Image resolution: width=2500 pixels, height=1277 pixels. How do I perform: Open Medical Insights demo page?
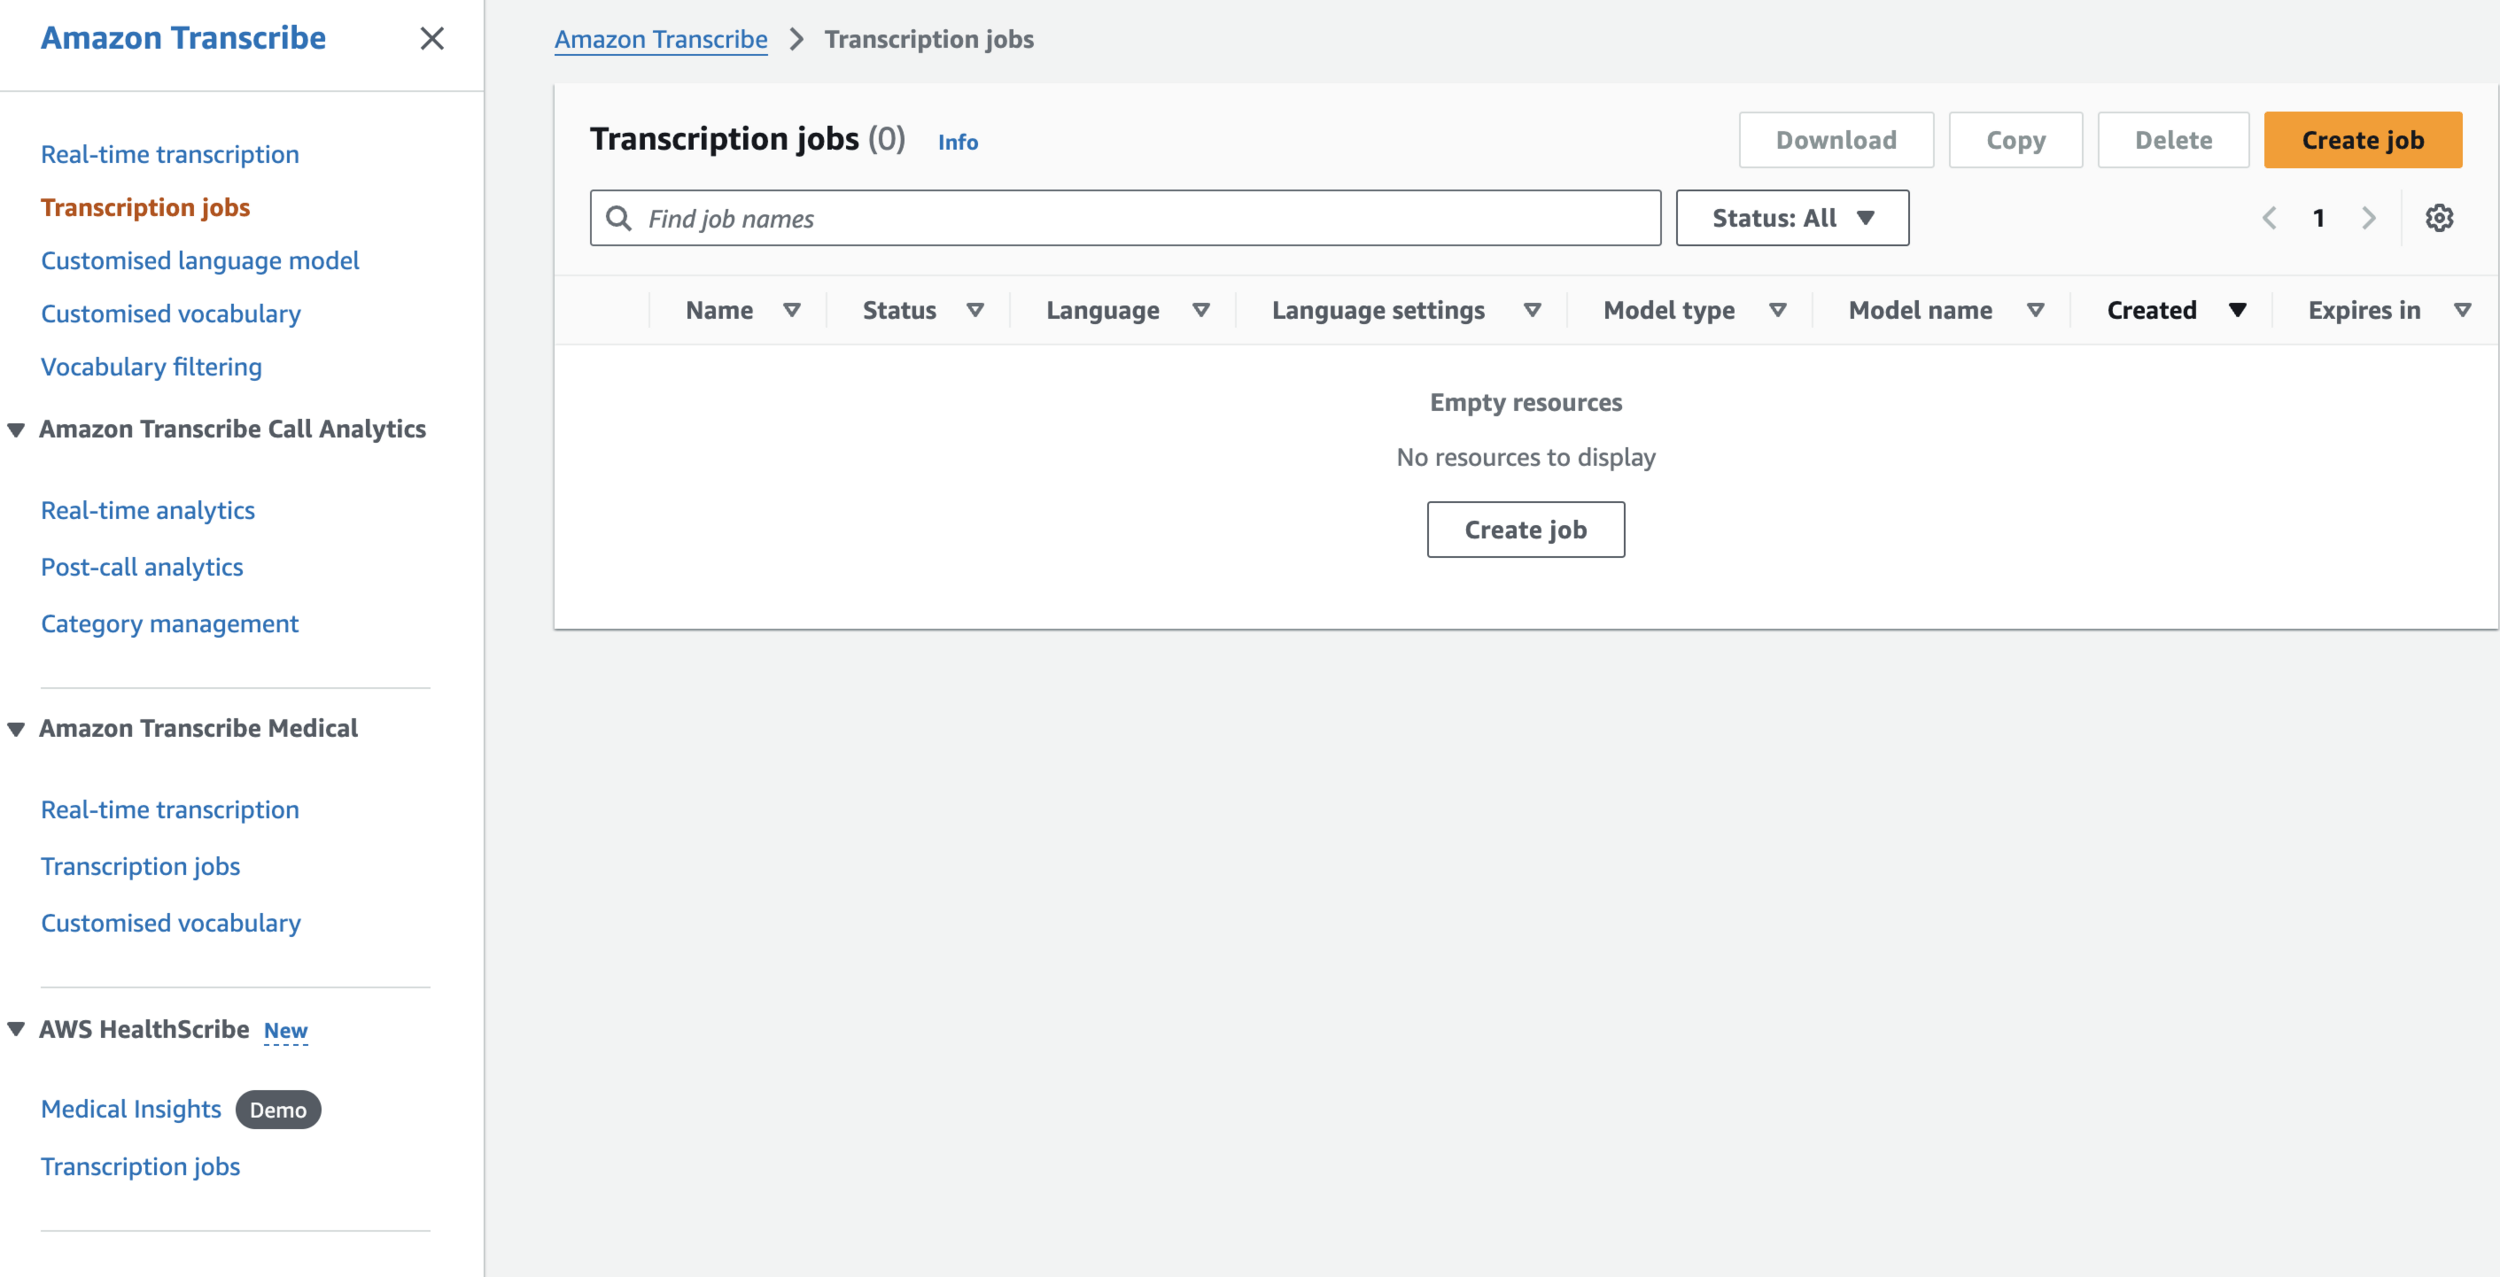tap(131, 1109)
